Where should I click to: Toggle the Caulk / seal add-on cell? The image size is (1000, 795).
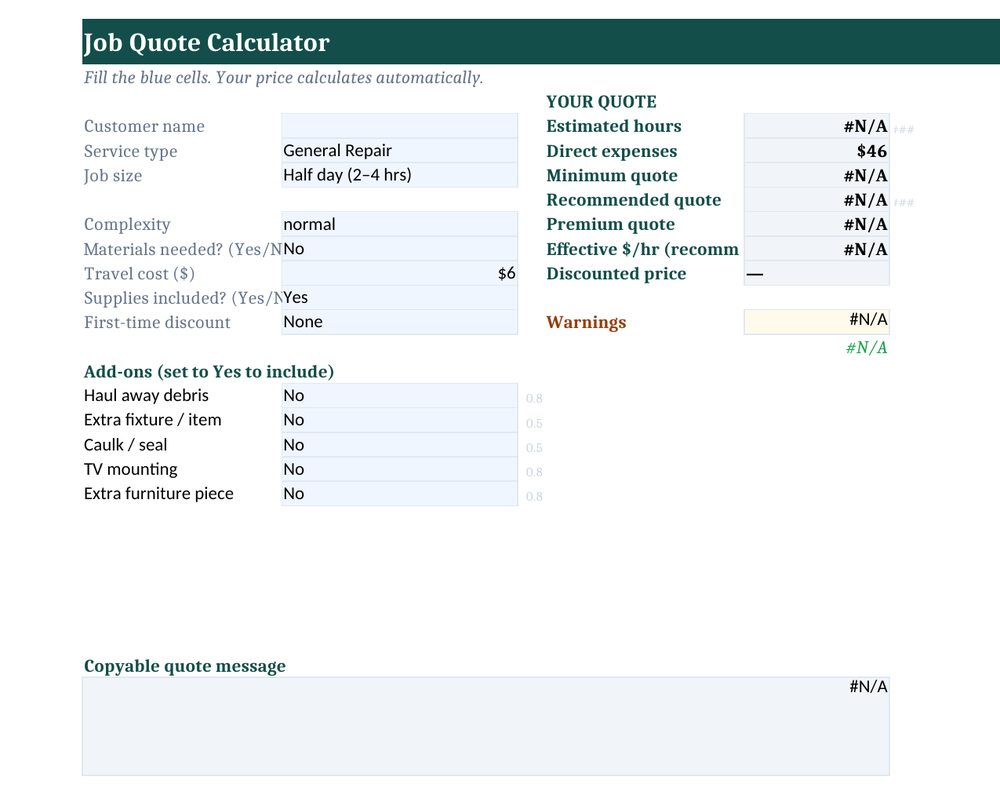point(399,444)
